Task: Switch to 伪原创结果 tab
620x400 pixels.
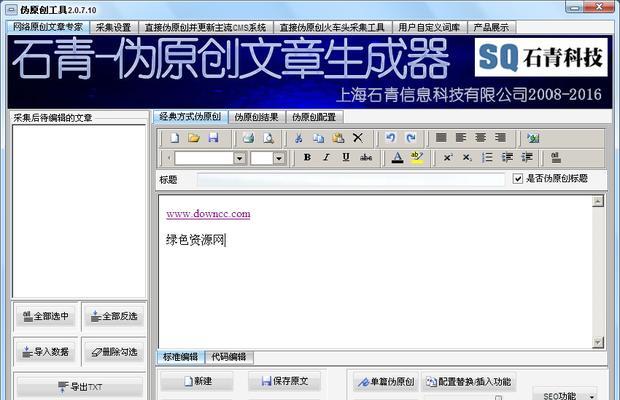Action: point(257,117)
